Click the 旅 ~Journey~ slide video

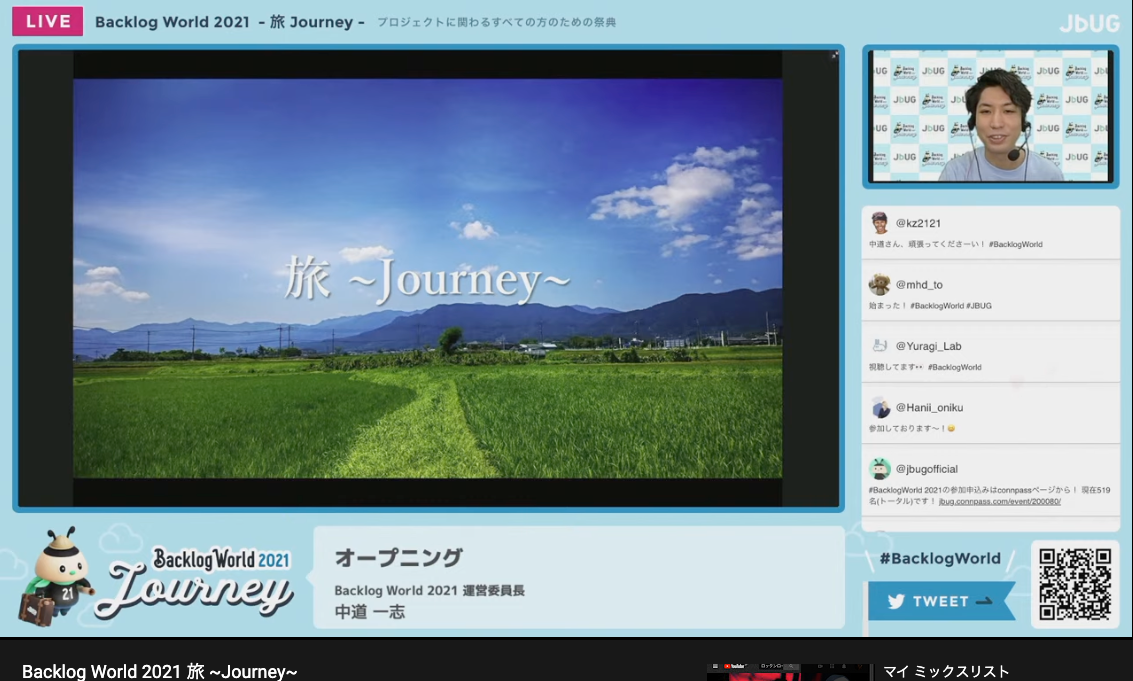tap(428, 278)
